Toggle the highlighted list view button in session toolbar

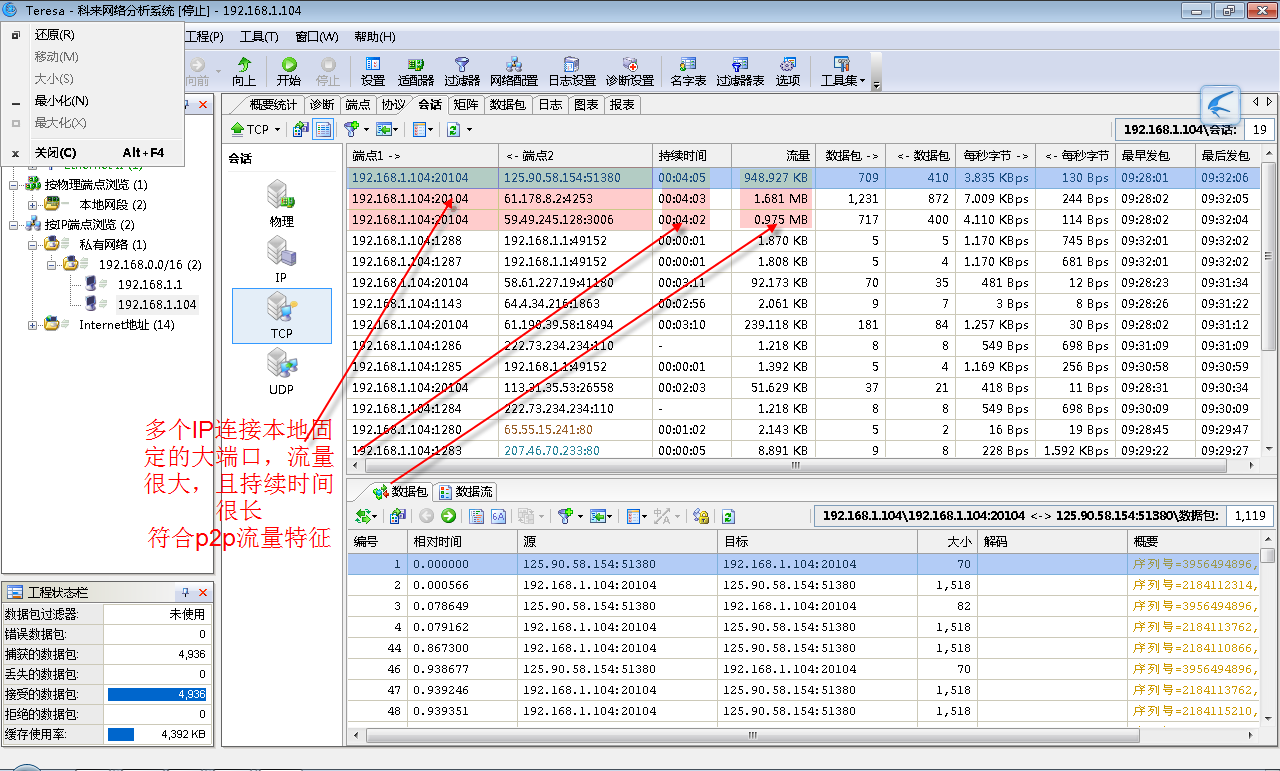(323, 129)
